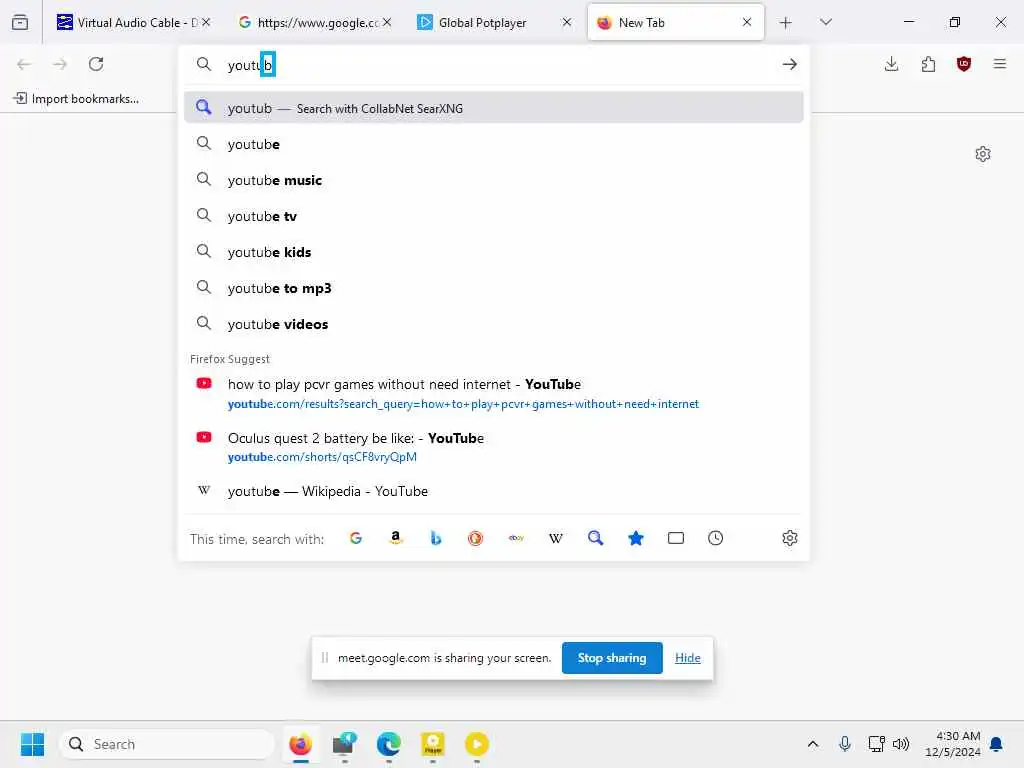Reload the current page
Viewport: 1024px width, 768px height.
pos(96,64)
